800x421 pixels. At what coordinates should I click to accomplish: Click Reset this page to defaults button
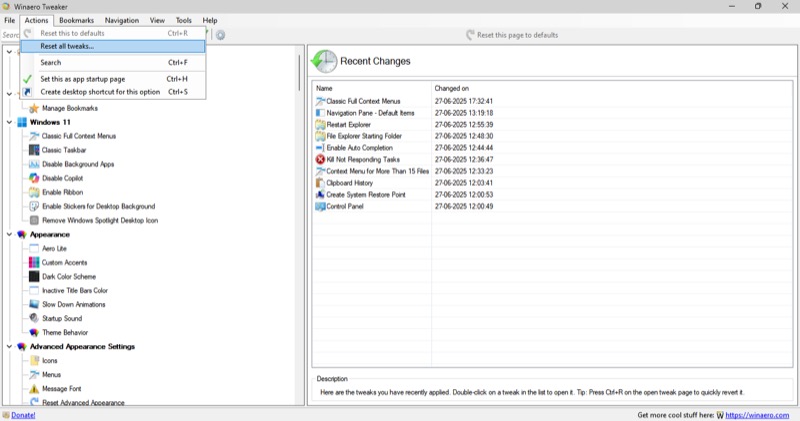pyautogui.click(x=512, y=35)
